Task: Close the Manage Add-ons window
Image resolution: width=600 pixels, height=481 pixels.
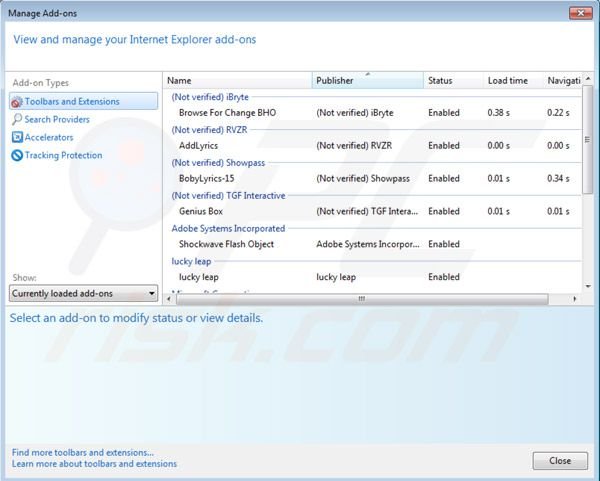Action: click(580, 13)
